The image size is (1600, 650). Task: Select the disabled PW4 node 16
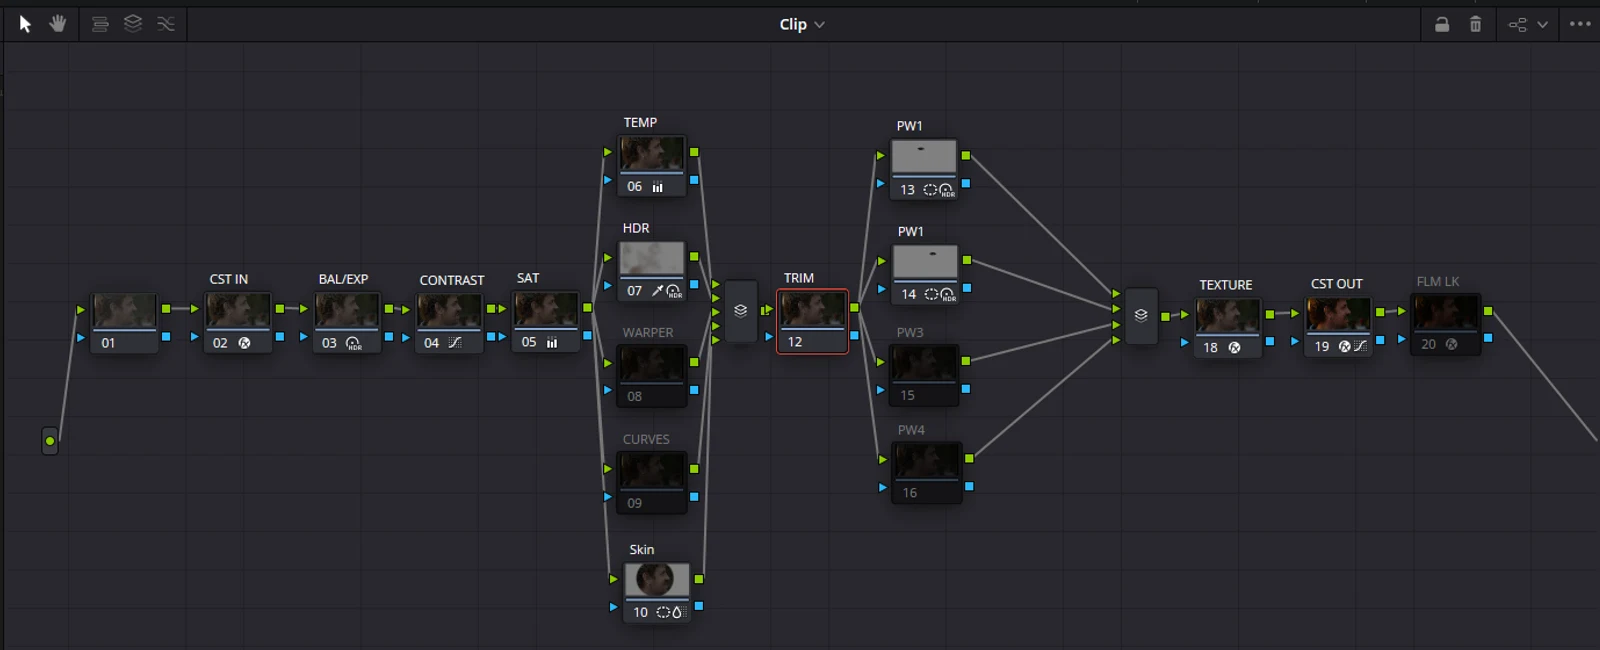927,473
